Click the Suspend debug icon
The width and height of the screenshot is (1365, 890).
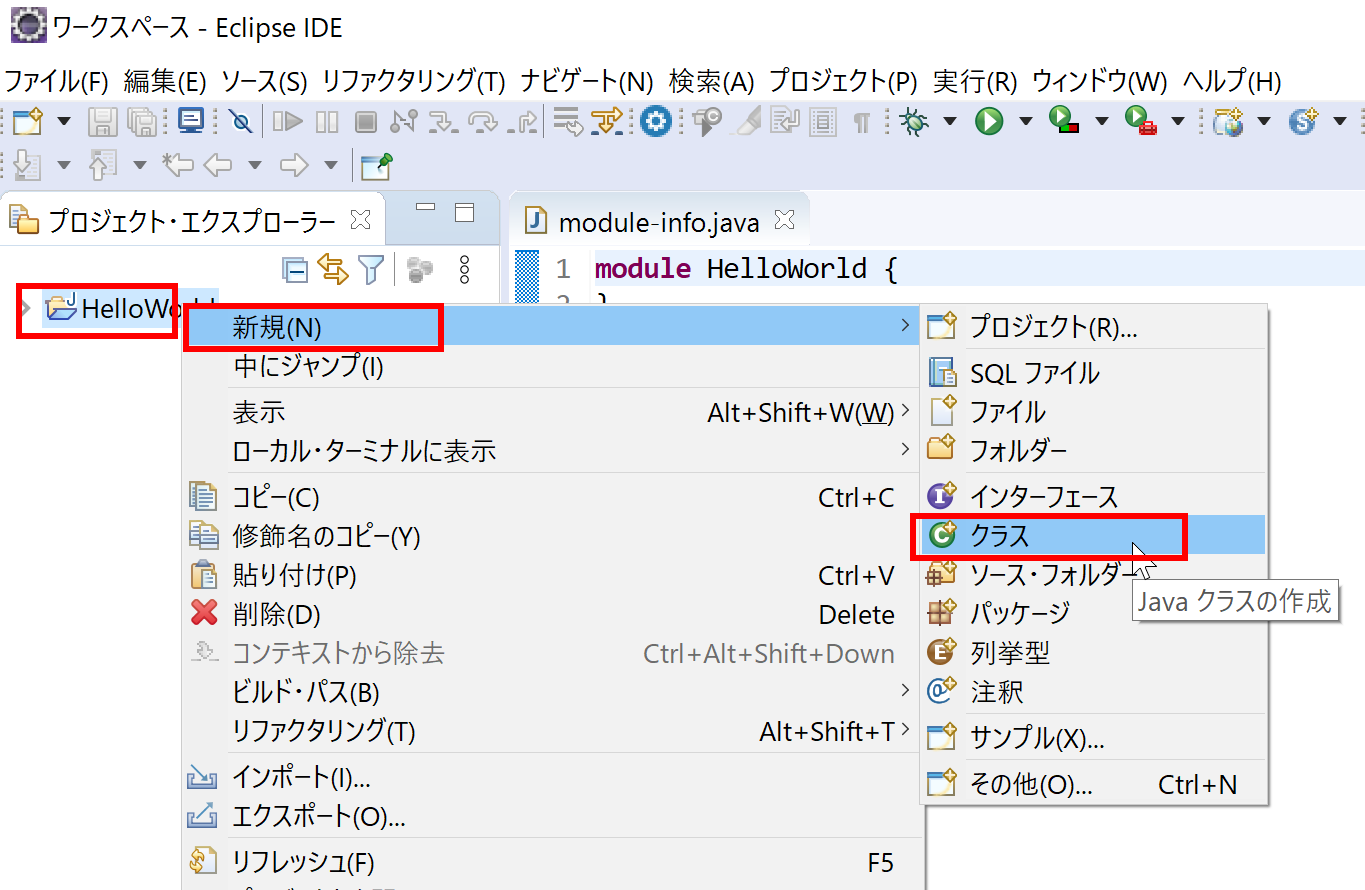point(327,122)
